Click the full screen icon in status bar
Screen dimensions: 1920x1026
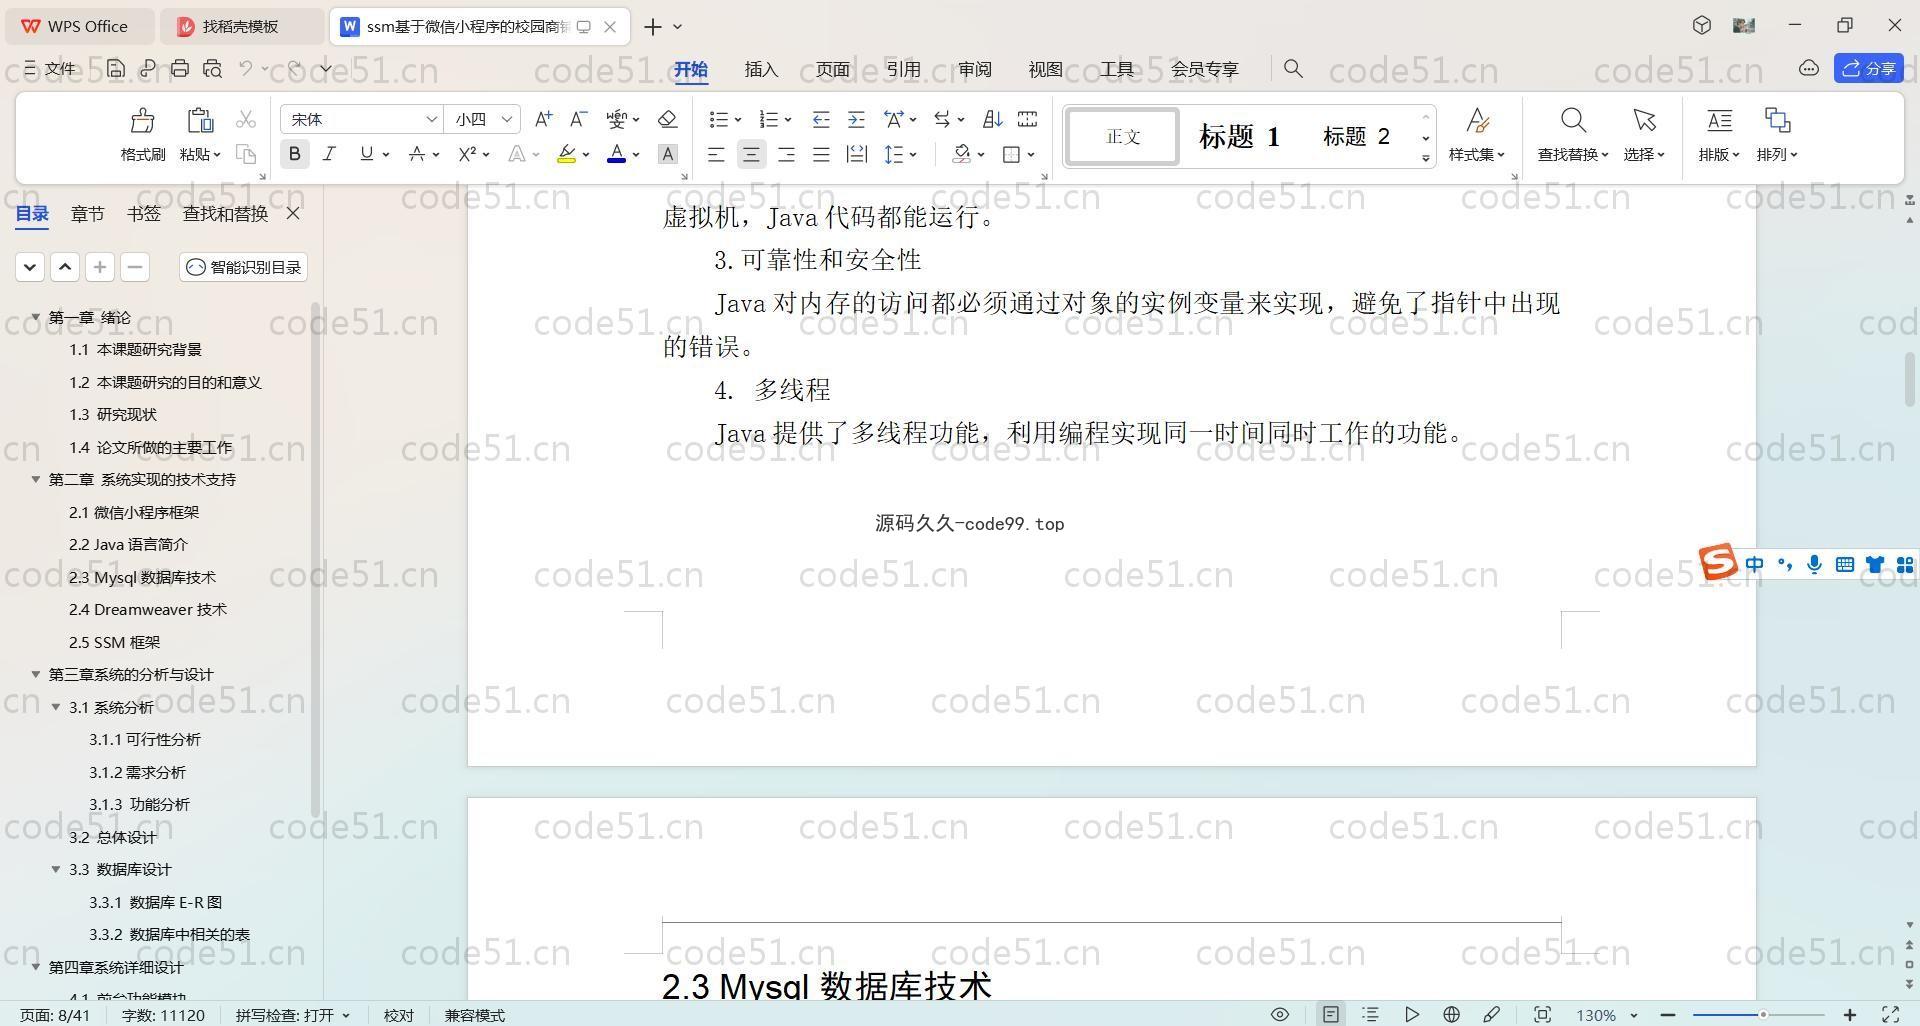click(1891, 1014)
